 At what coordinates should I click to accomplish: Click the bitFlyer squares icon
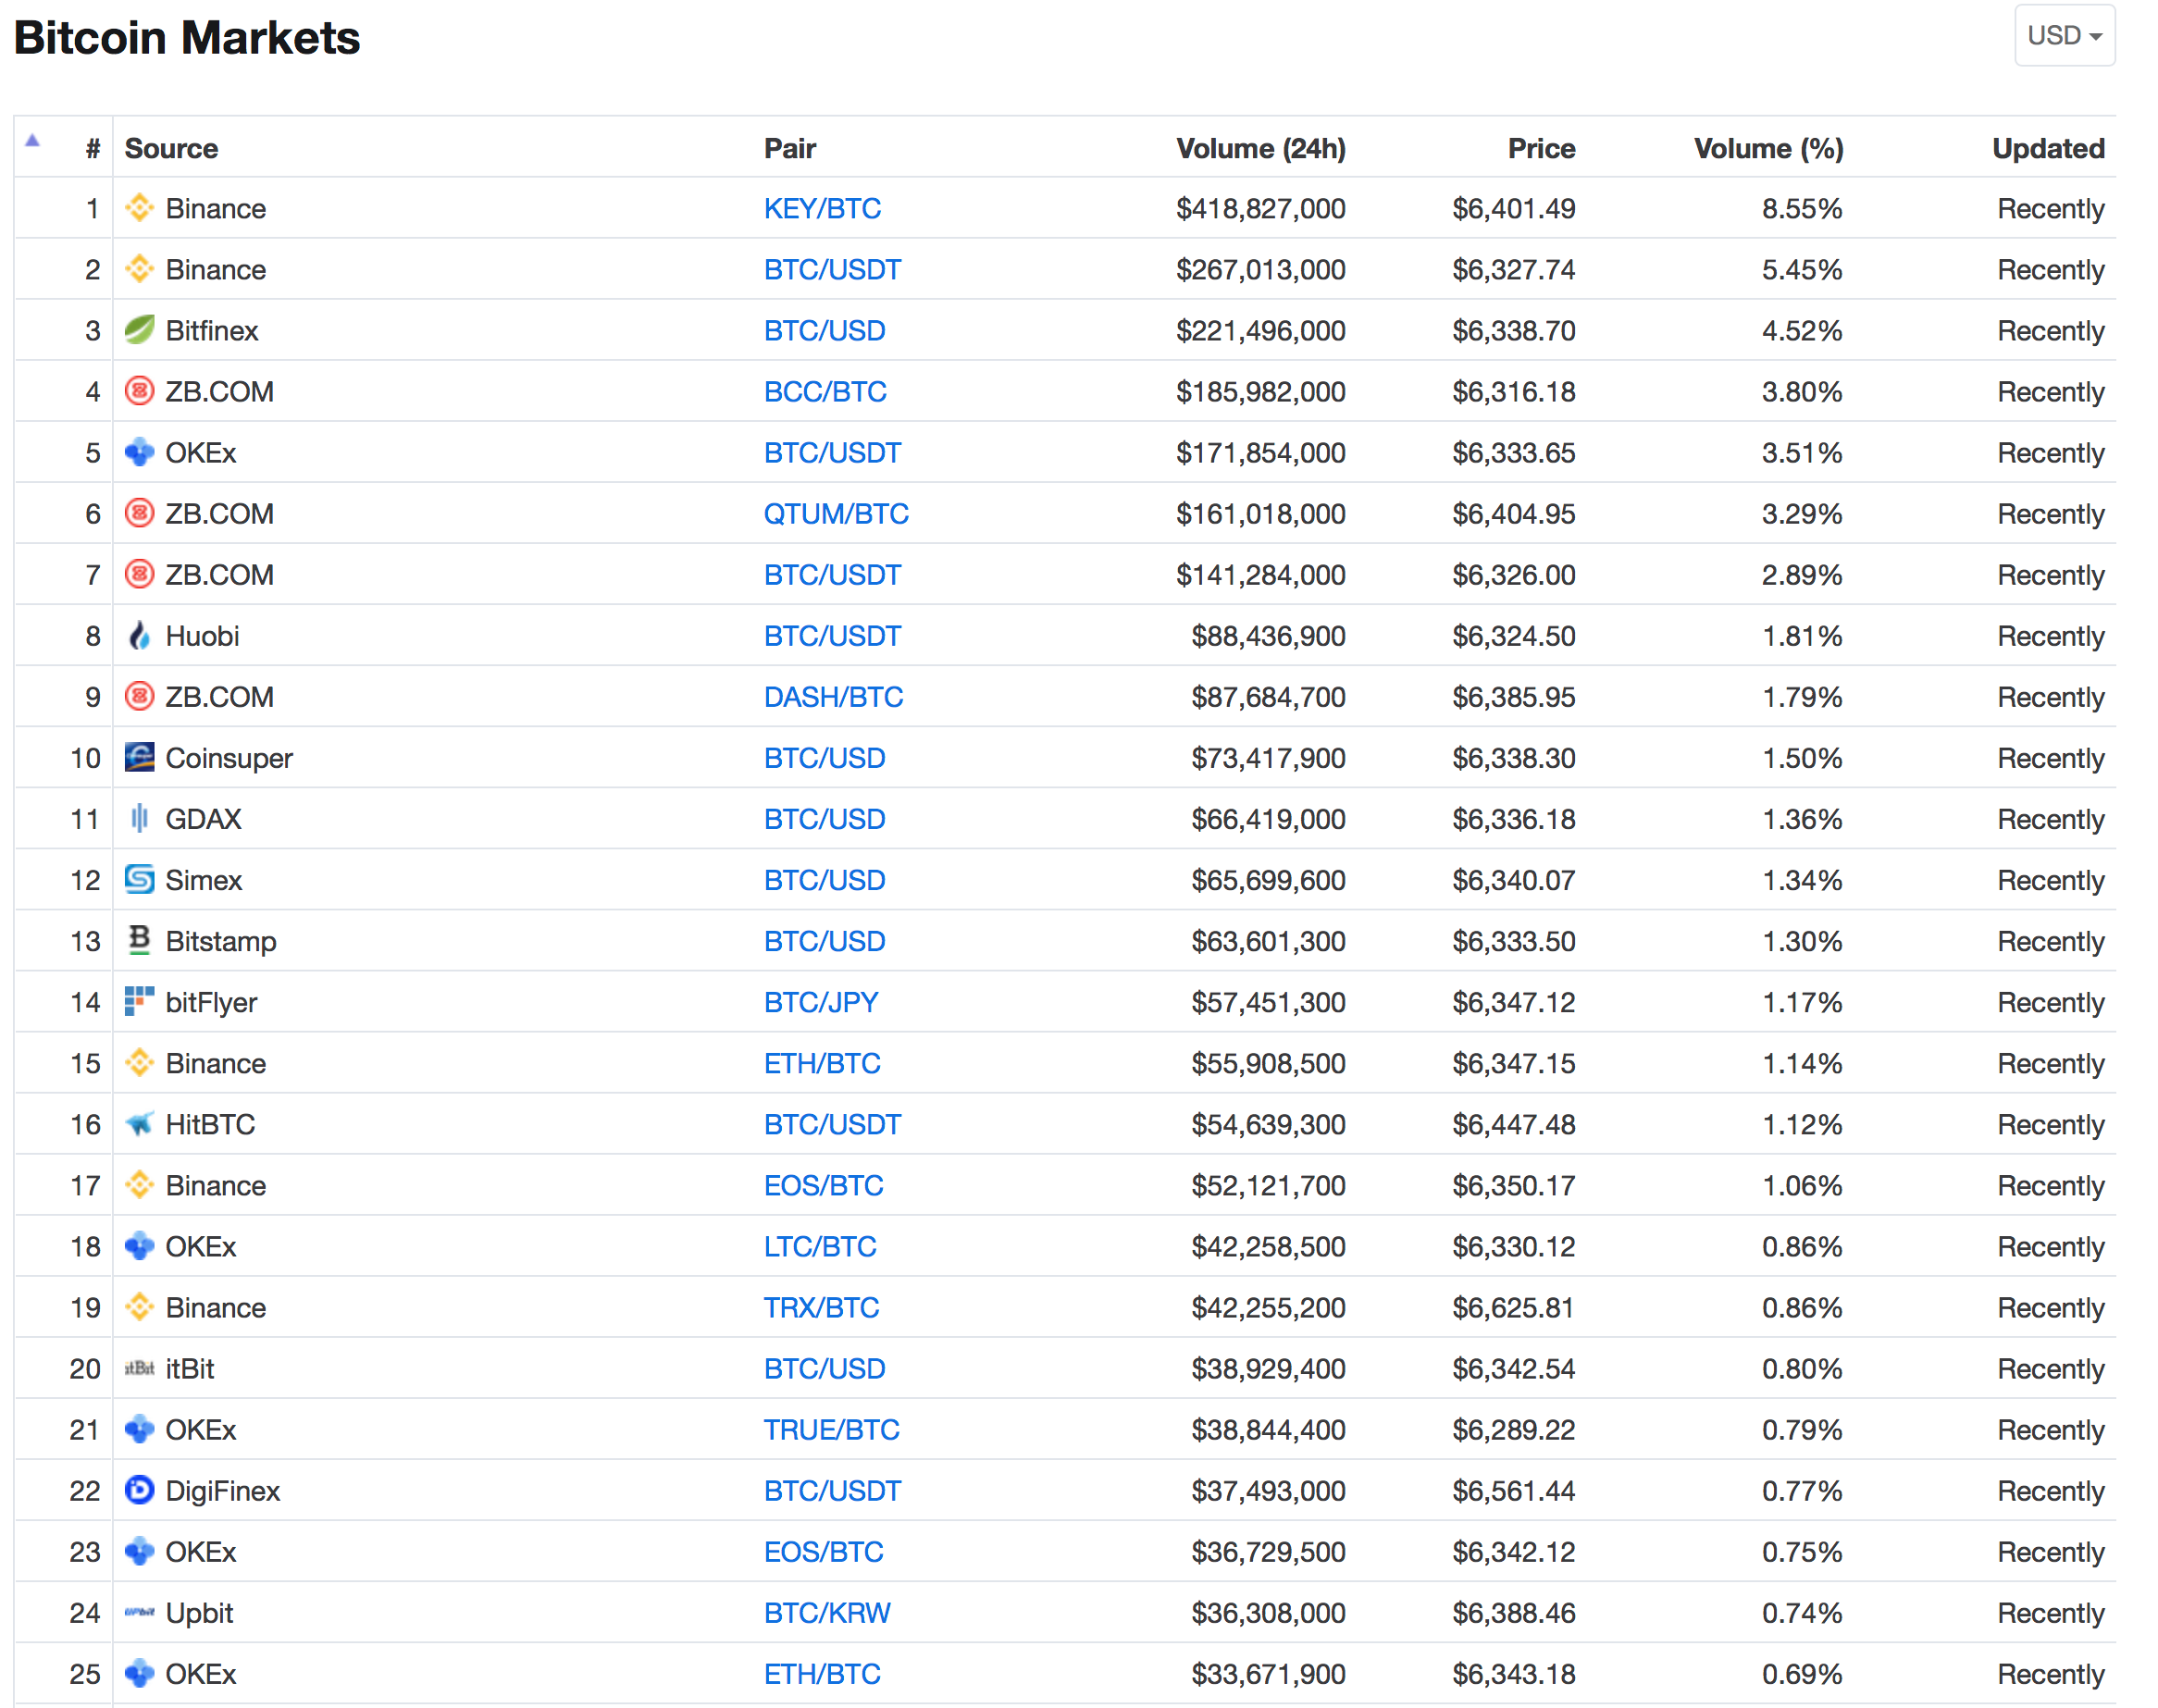(139, 1001)
